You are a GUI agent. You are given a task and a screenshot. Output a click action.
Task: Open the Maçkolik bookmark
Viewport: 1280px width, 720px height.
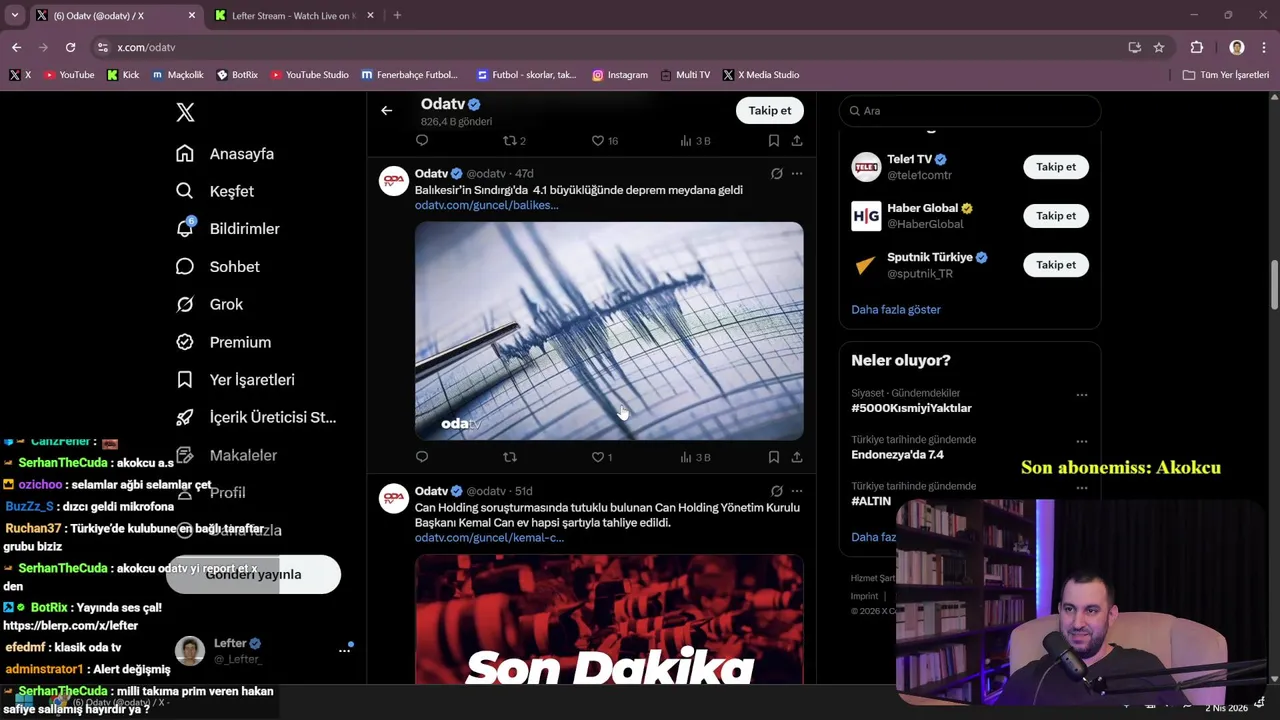[x=178, y=75]
